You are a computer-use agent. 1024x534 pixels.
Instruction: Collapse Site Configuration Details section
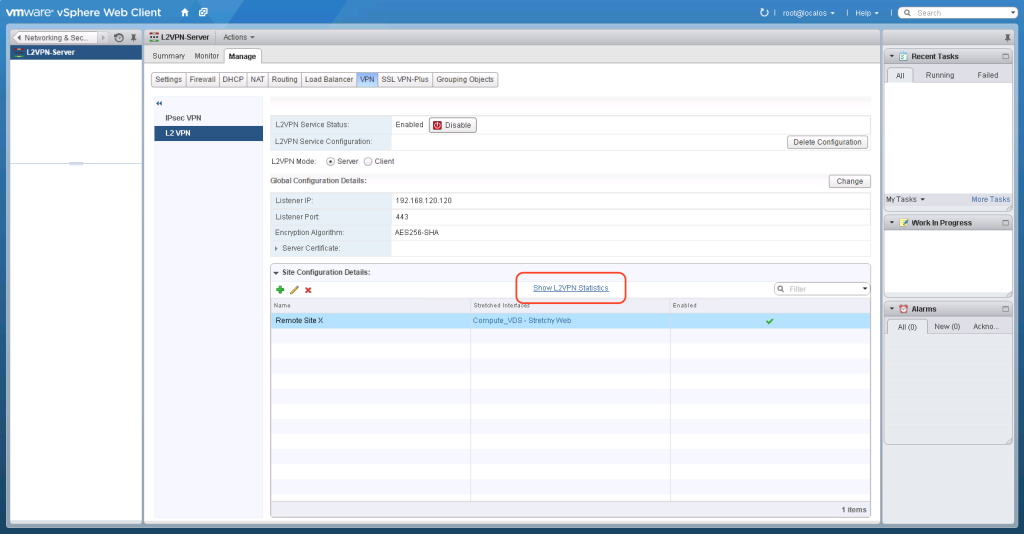pyautogui.click(x=276, y=273)
